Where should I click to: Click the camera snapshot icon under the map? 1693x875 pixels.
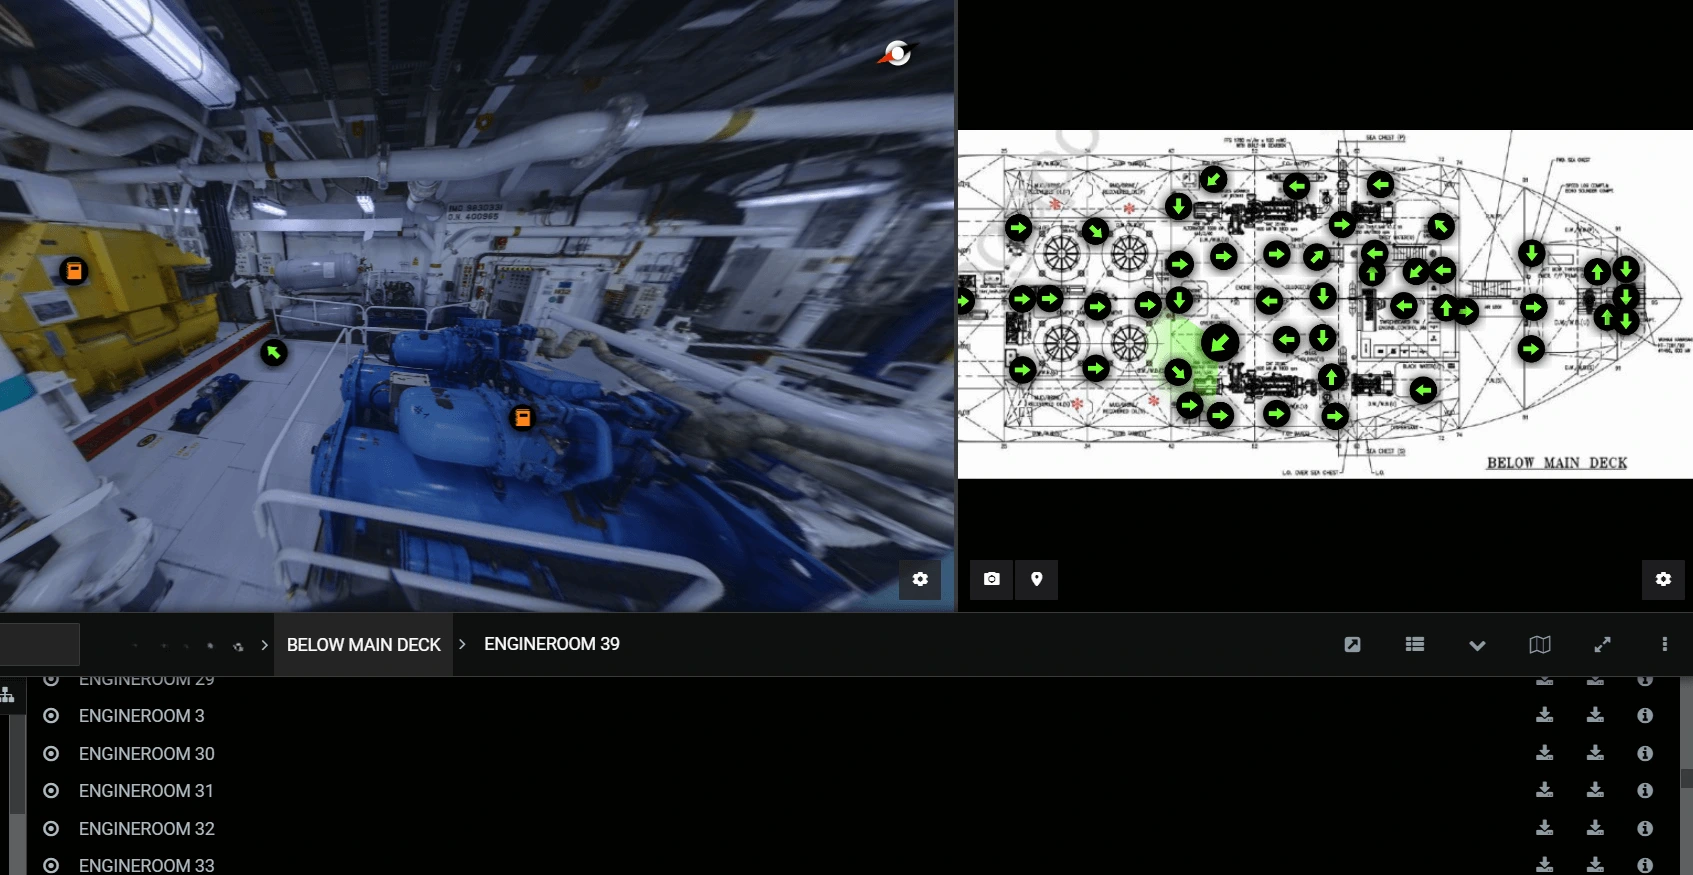[x=991, y=579]
